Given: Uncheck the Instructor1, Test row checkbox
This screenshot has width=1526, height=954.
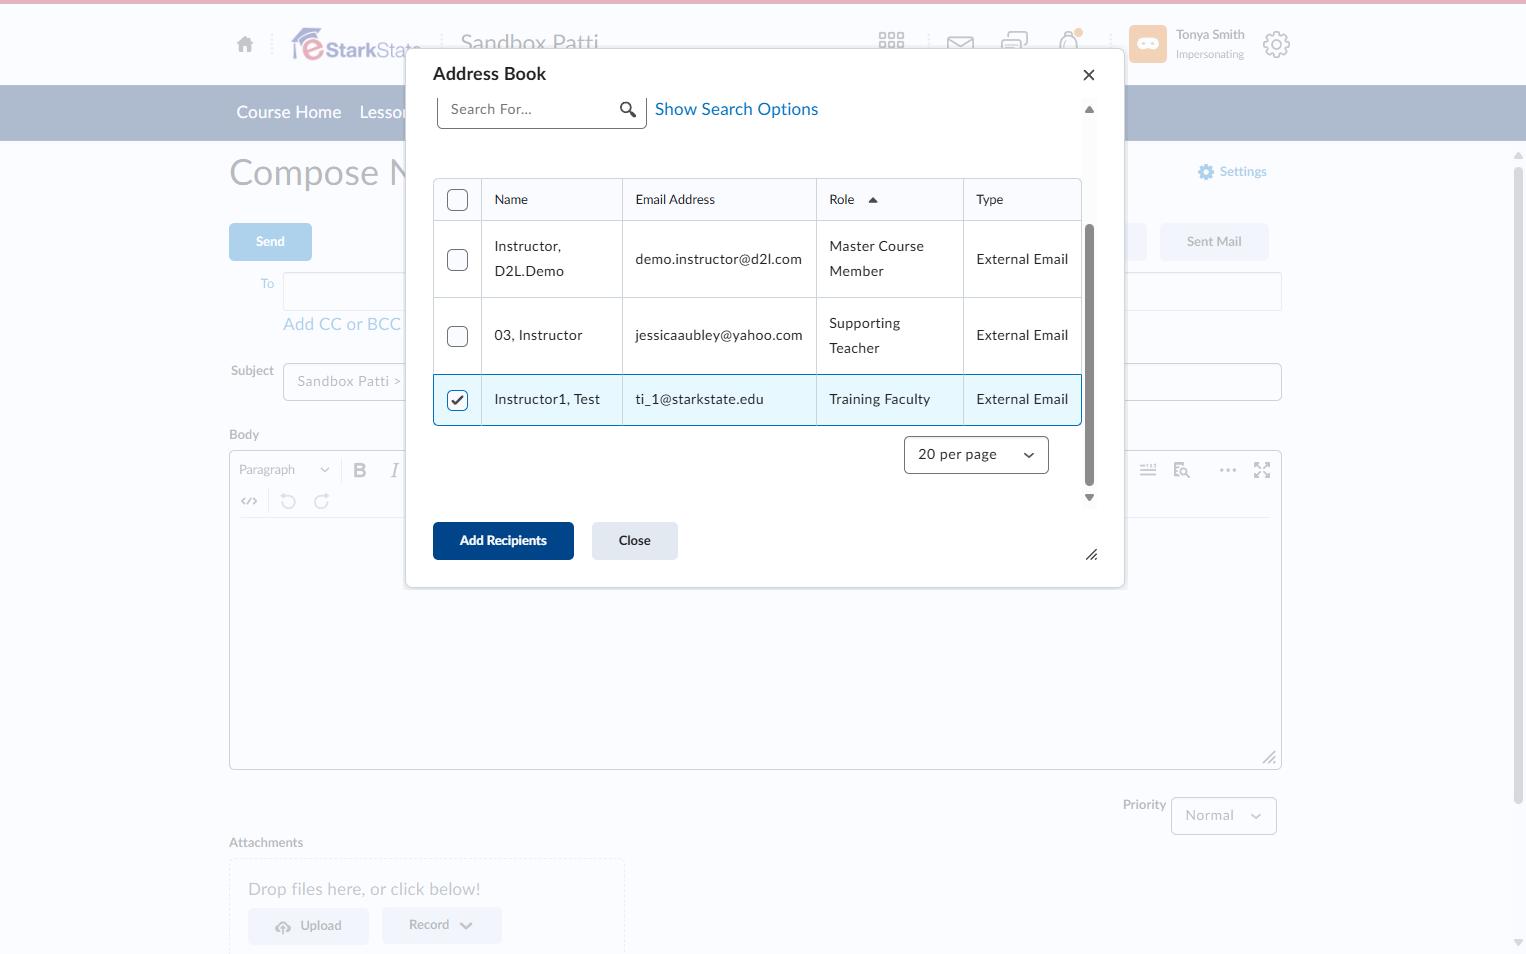Looking at the screenshot, I should [x=457, y=400].
